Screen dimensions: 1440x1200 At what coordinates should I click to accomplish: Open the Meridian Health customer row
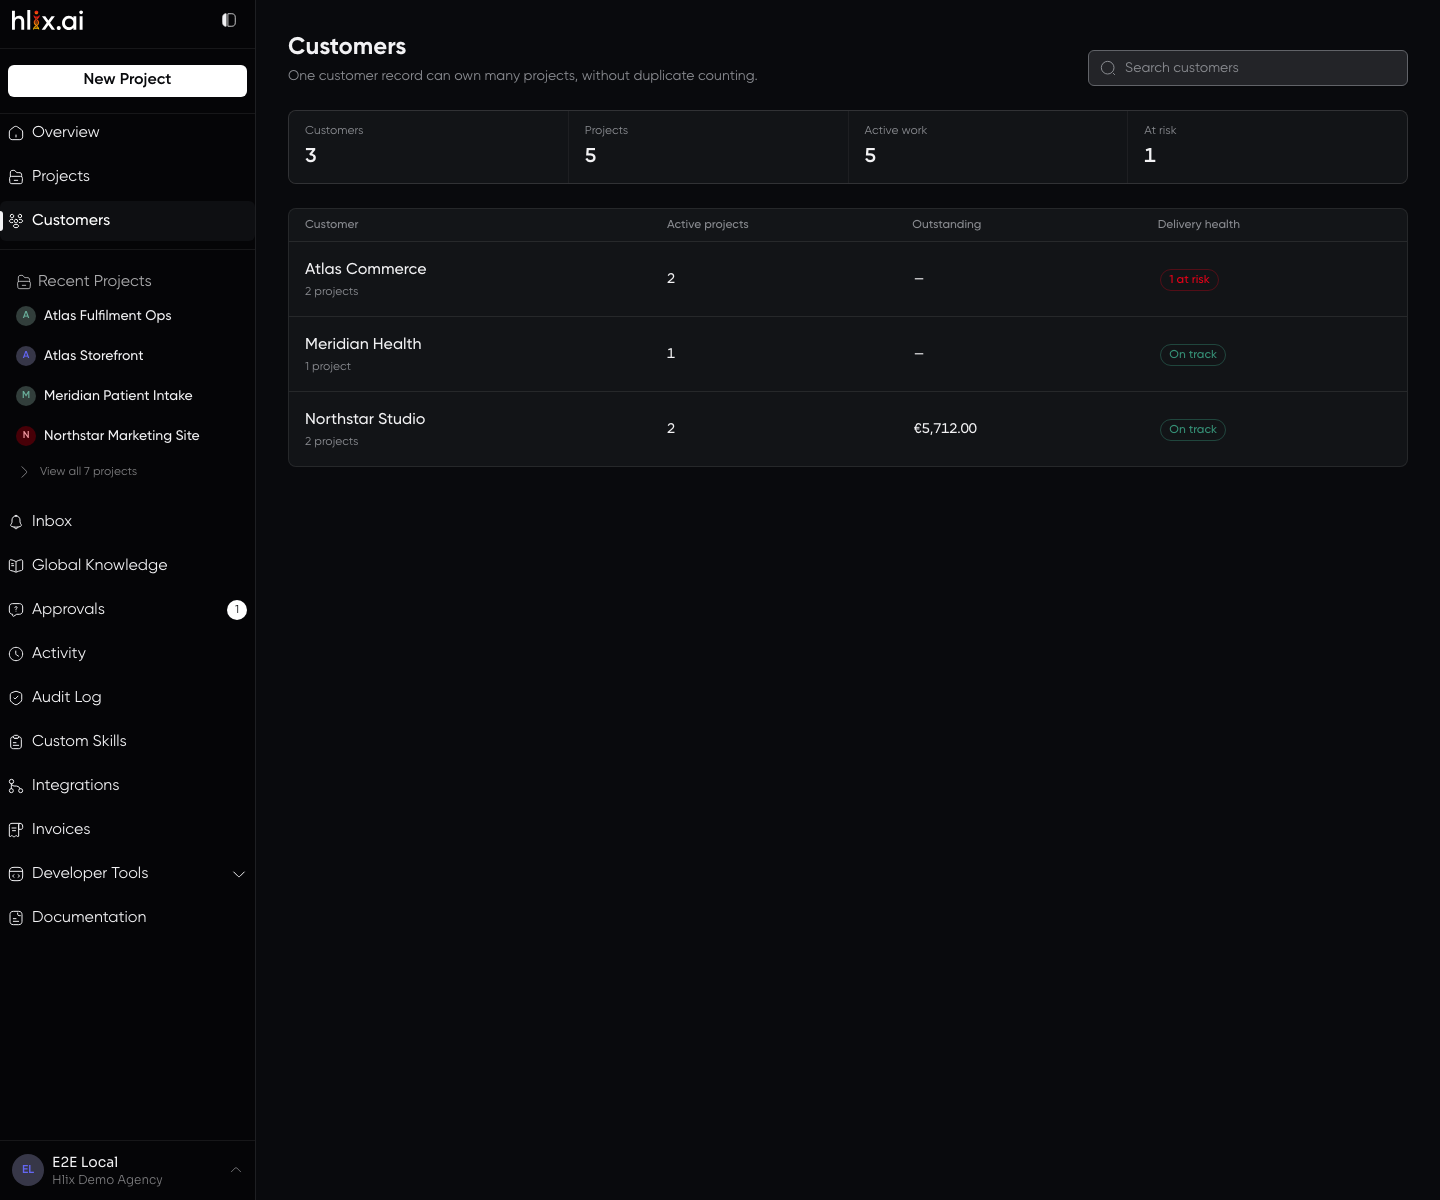pos(848,354)
